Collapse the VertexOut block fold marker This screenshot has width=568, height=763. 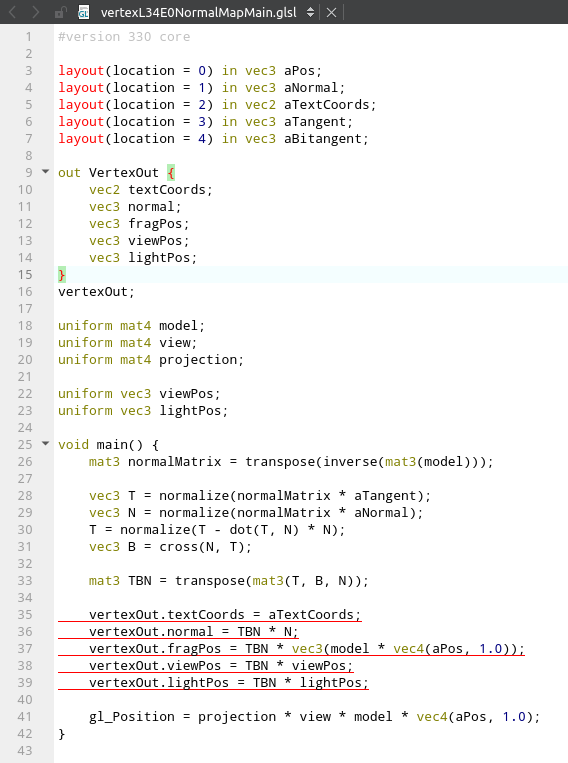point(45,172)
